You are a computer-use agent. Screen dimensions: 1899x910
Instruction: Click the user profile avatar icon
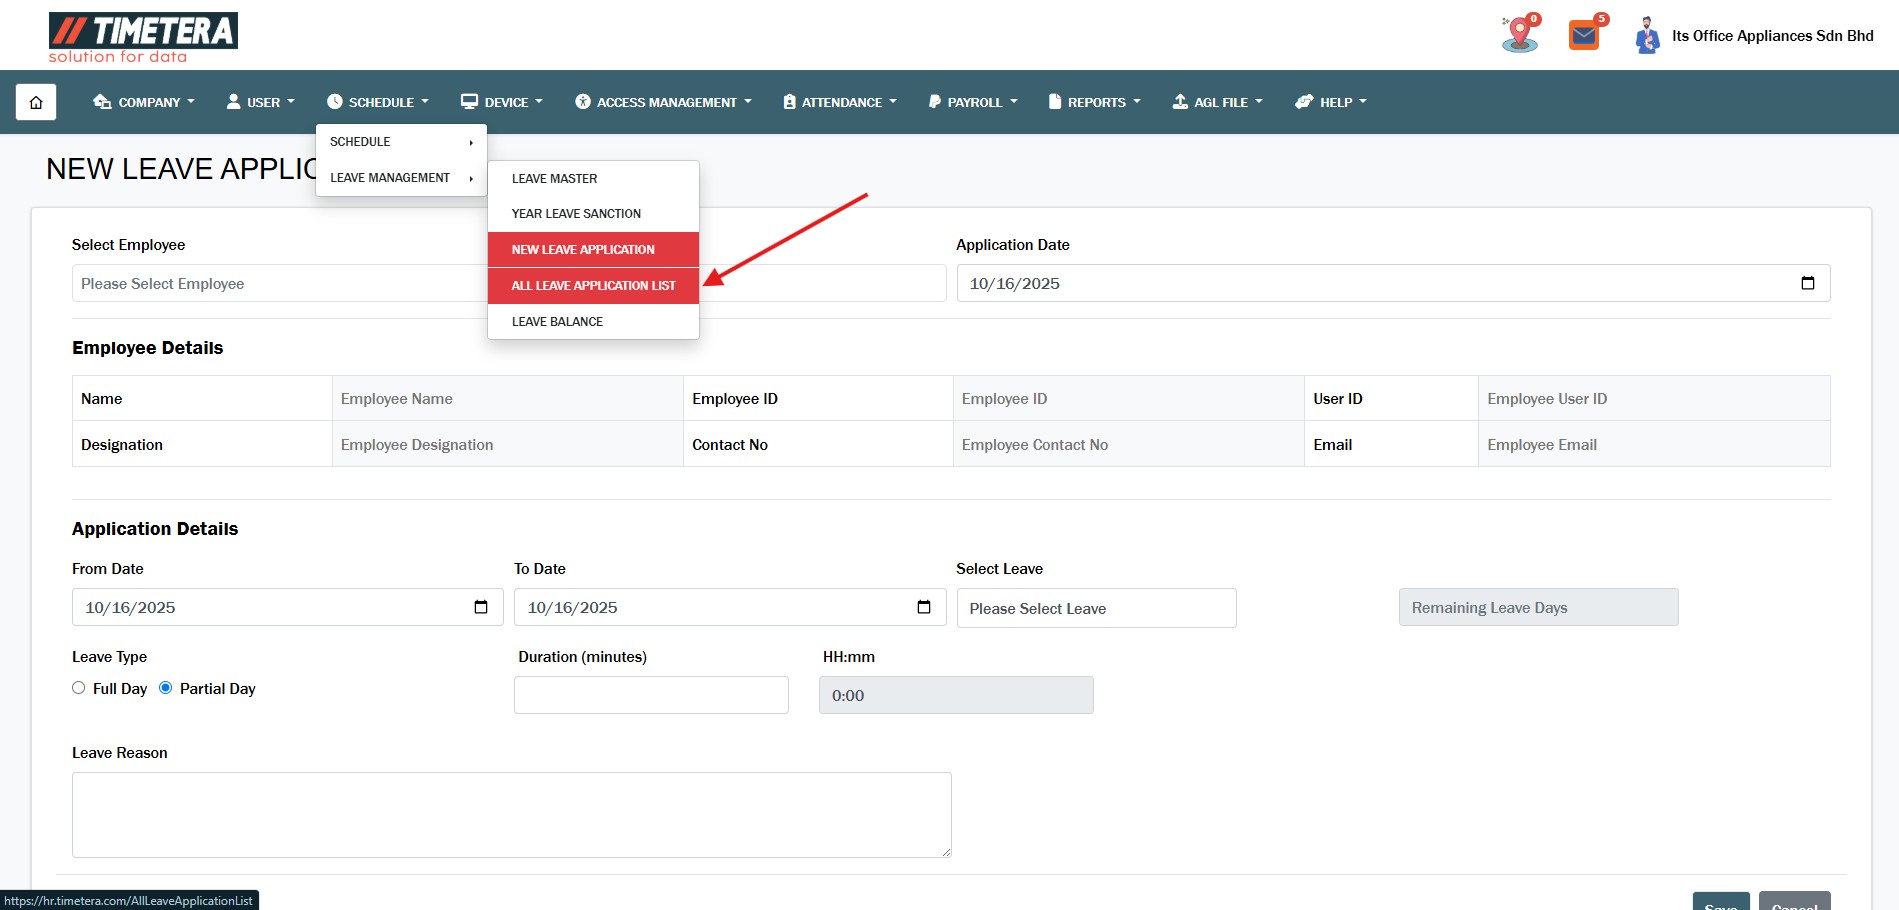pos(1646,36)
